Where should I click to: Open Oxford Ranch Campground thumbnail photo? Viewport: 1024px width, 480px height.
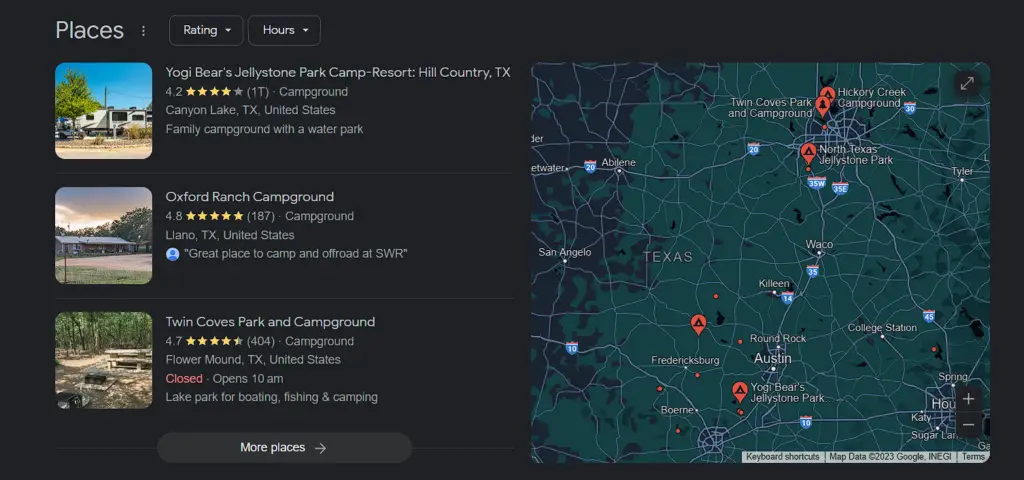(x=104, y=235)
